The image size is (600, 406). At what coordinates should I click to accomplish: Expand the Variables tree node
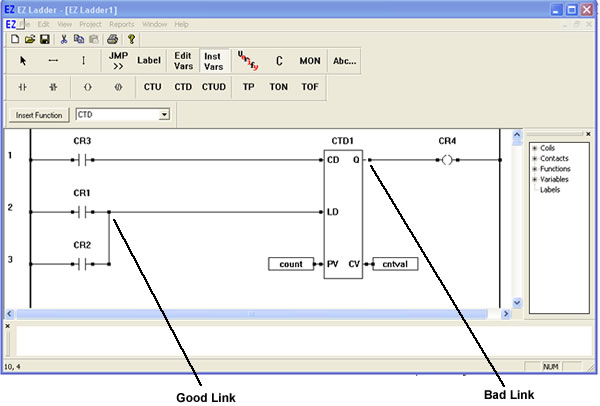[x=535, y=179]
